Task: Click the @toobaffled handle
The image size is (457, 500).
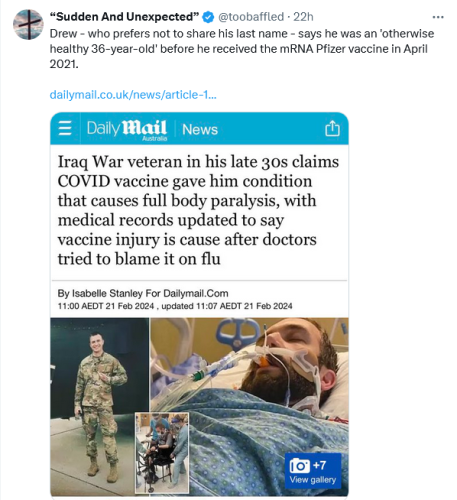Action: tap(251, 17)
